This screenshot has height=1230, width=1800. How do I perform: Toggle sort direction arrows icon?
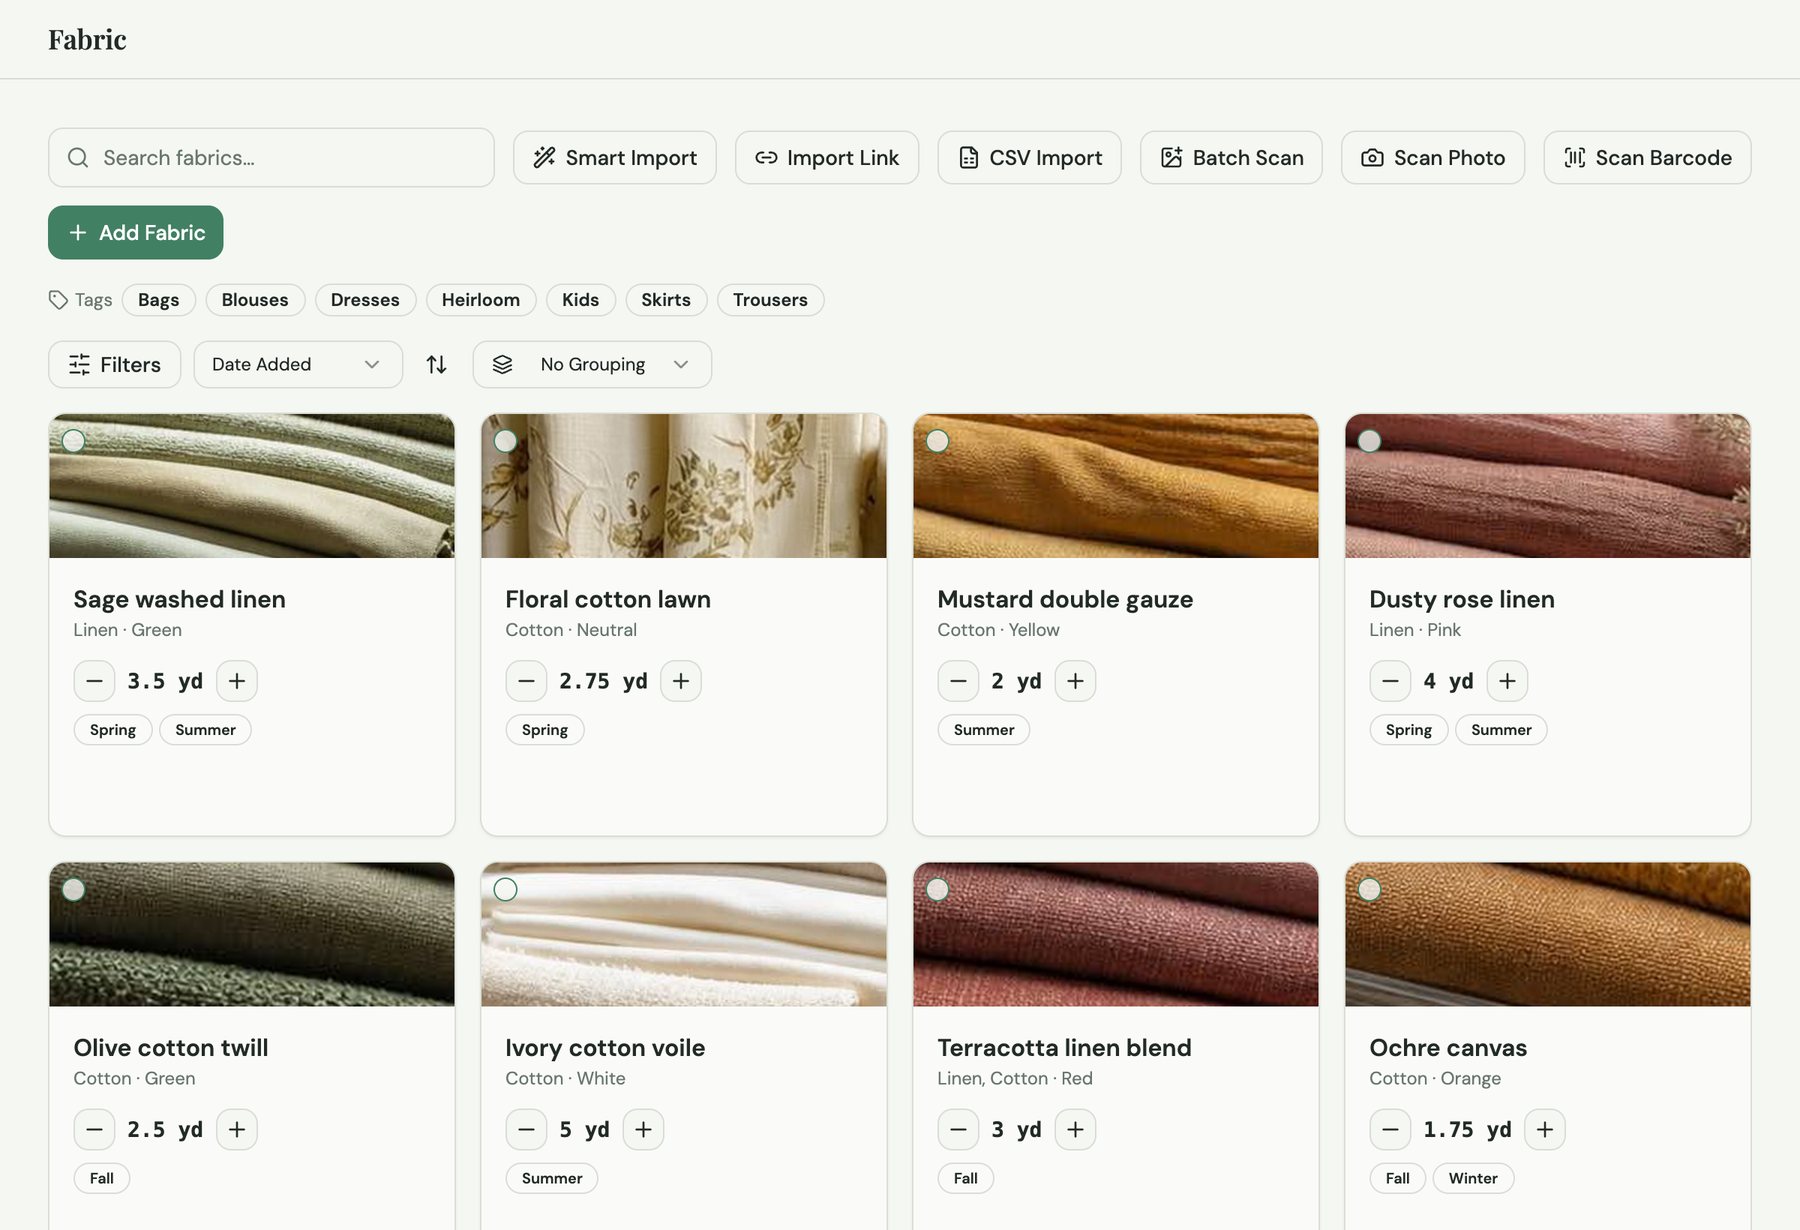click(437, 365)
